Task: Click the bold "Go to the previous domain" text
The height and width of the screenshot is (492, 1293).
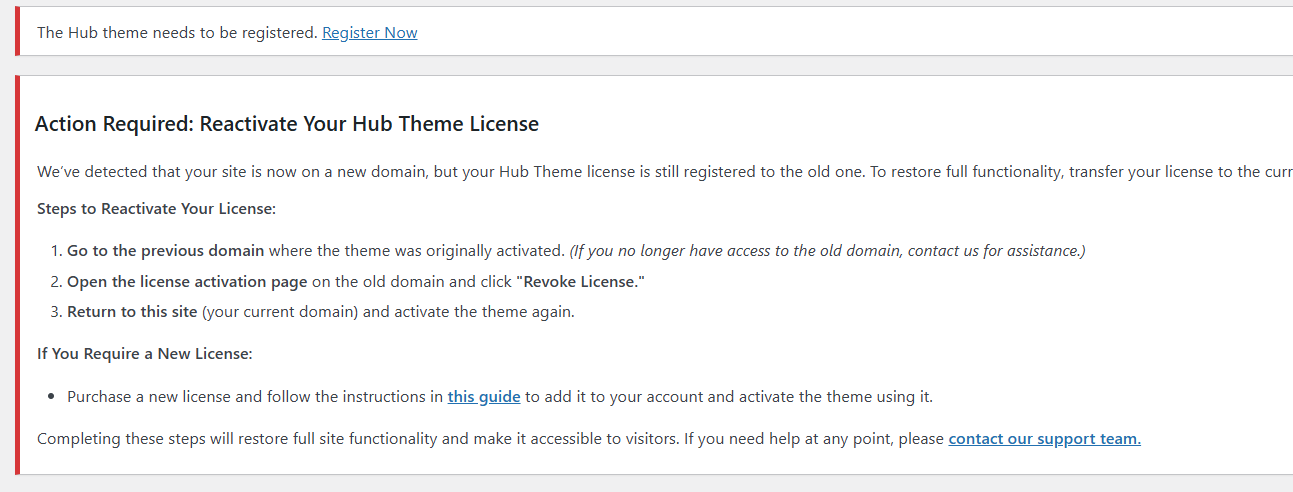Action: [165, 251]
